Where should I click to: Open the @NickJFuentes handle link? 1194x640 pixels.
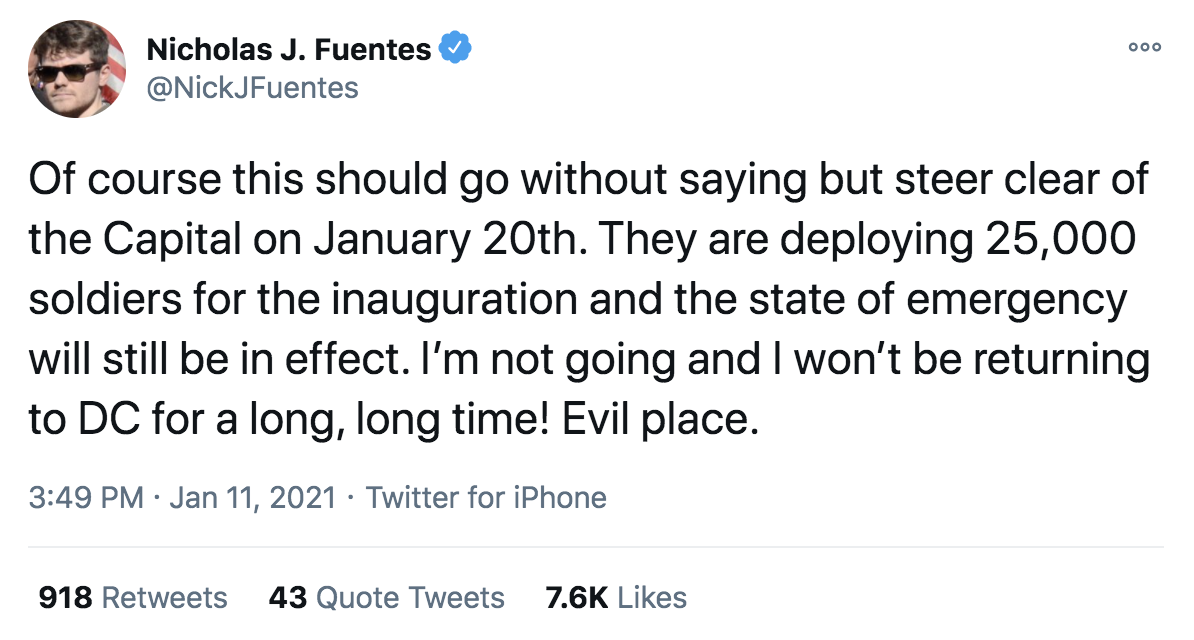coord(252,88)
